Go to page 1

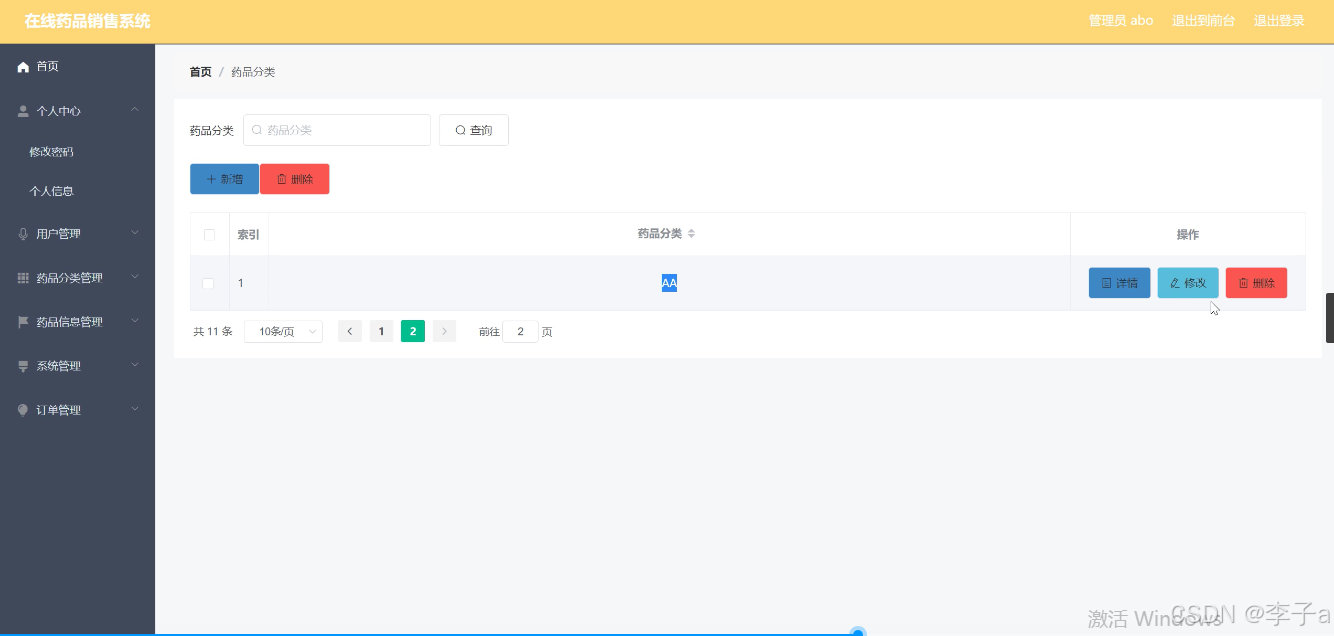381,332
